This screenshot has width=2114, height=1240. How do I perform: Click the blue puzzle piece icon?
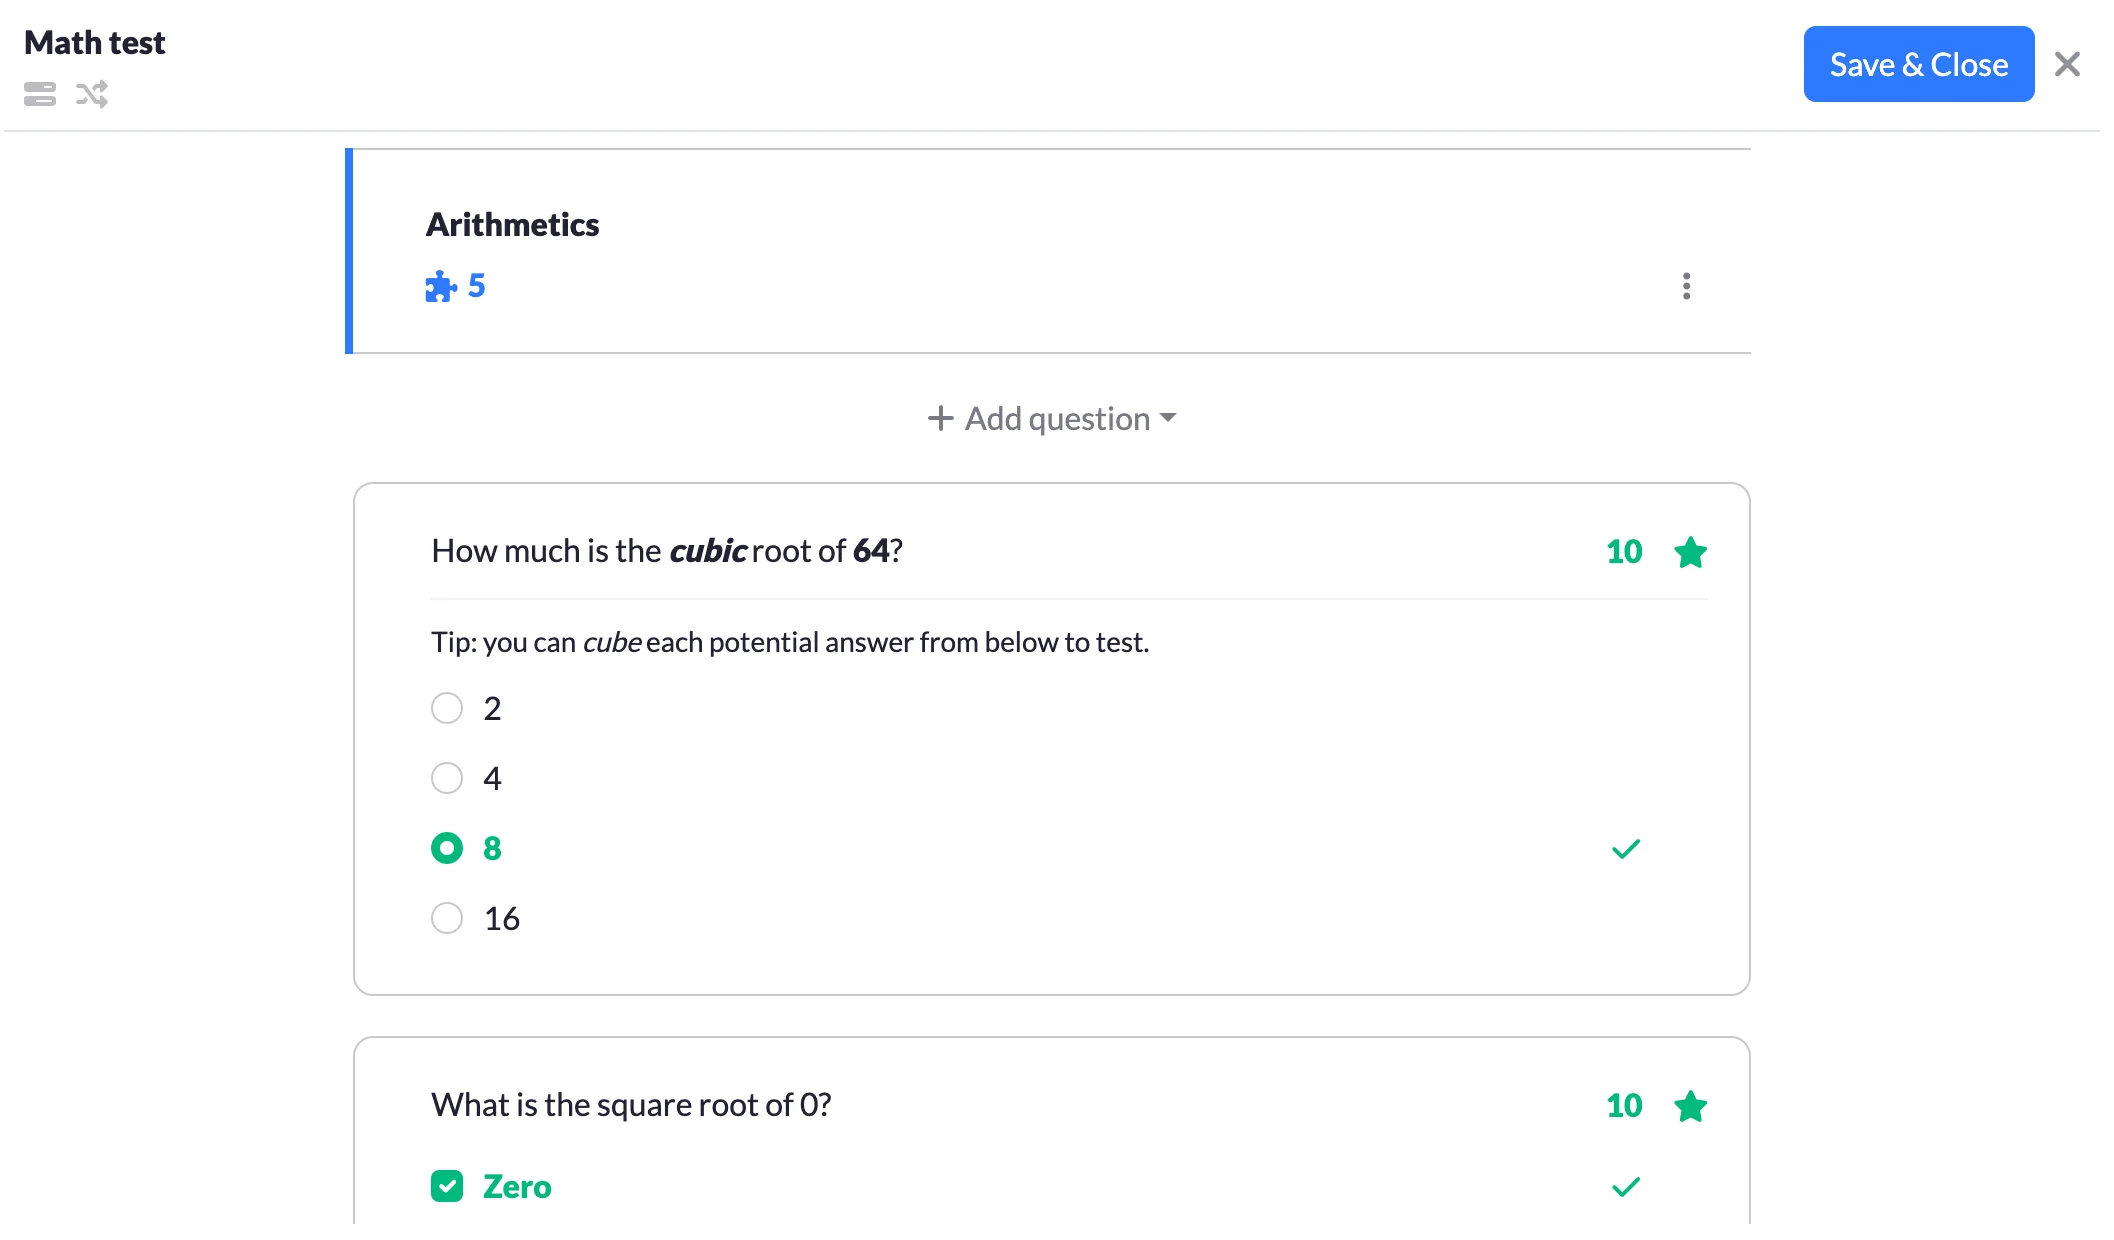tap(440, 287)
